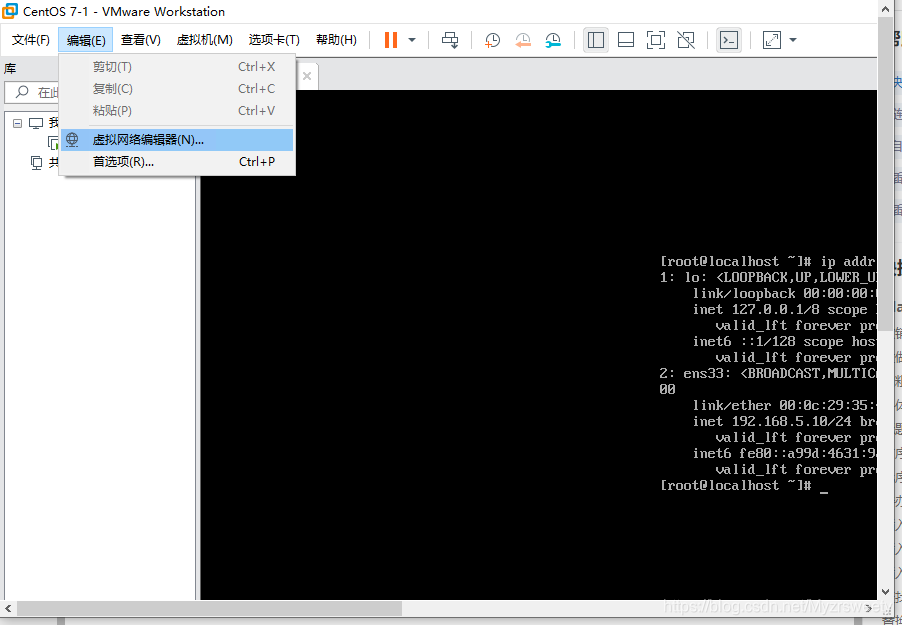
Task: Click the horizontal scrollbar thumb
Action: click(x=209, y=608)
